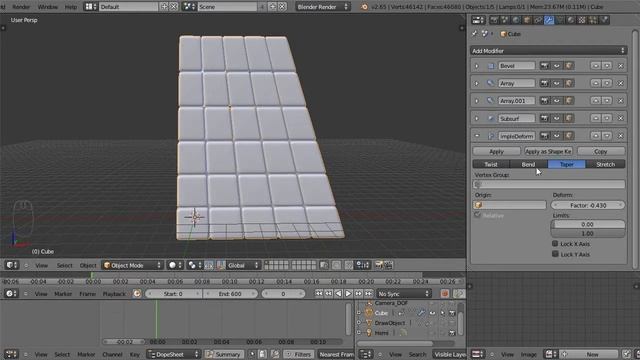
Task: Toggle automatic keyframe record button
Action: (444, 293)
